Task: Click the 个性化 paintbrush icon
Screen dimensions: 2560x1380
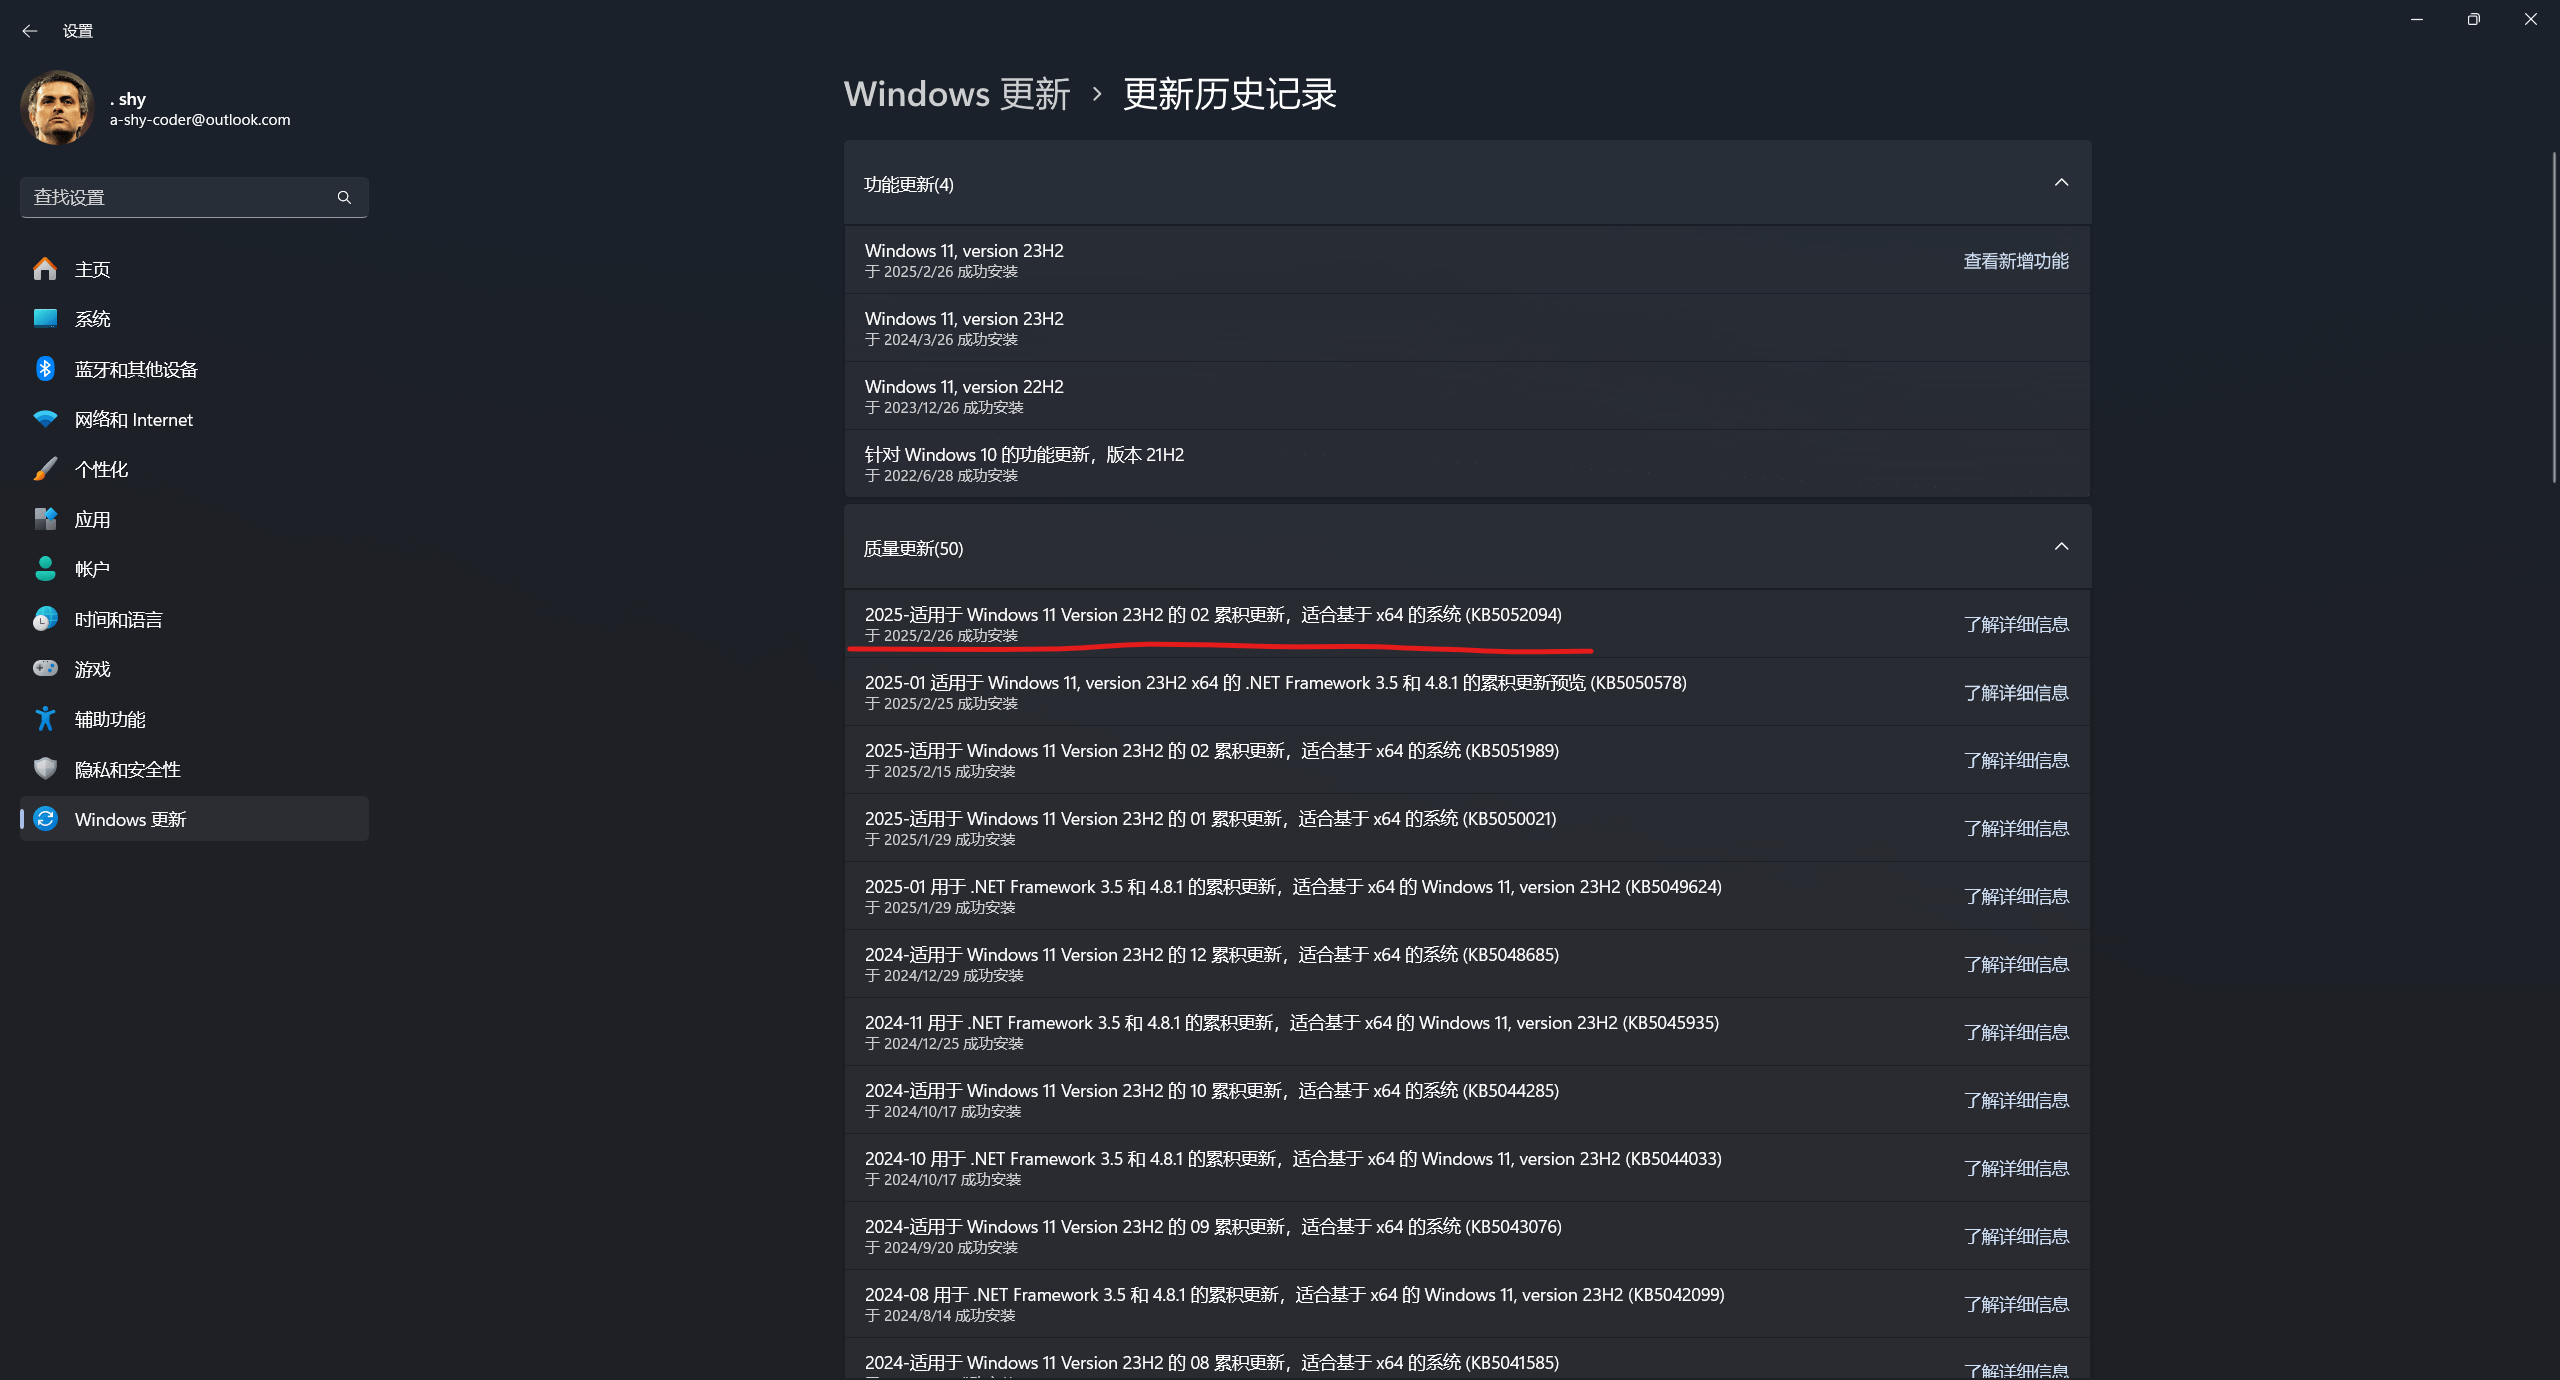Action: 45,469
